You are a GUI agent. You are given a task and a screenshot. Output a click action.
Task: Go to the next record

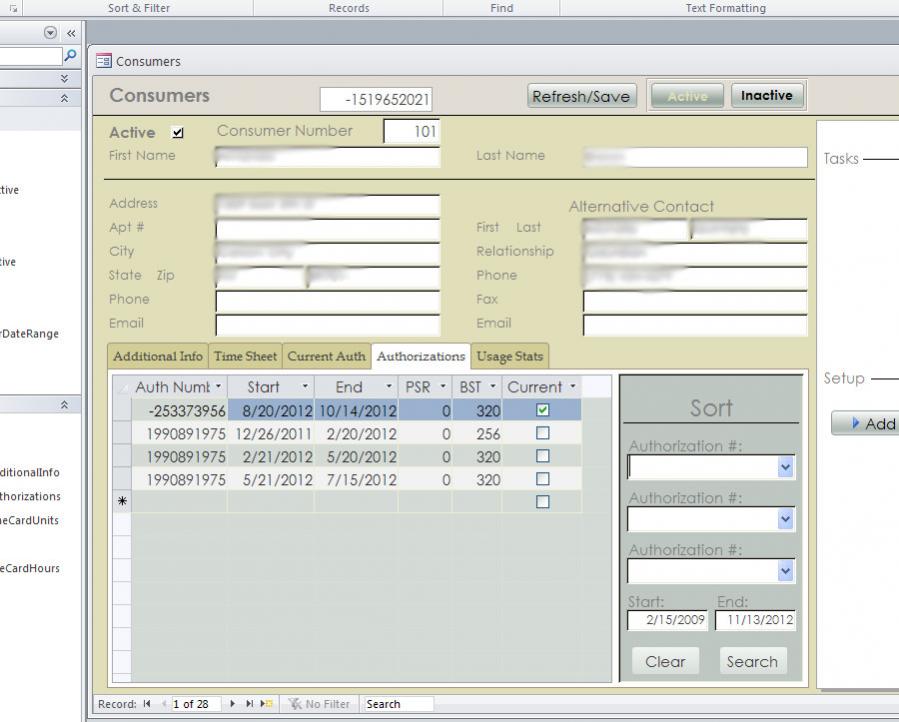[x=233, y=704]
